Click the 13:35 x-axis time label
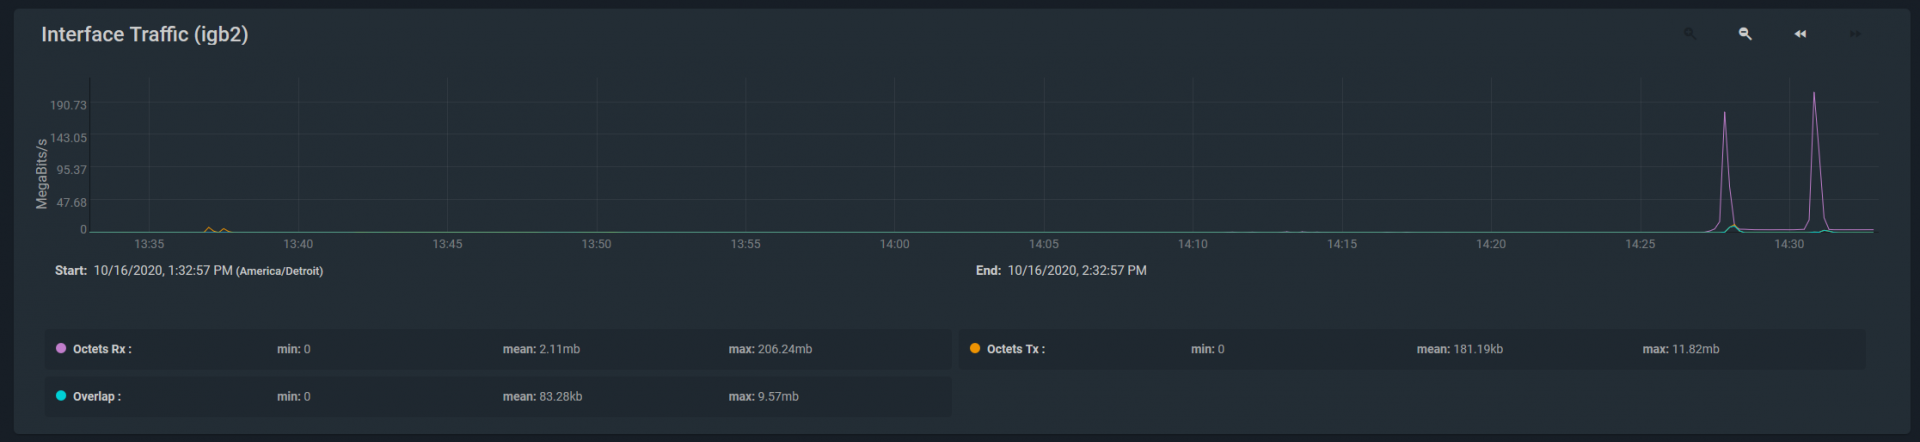Viewport: 1920px width, 442px height. (149, 244)
